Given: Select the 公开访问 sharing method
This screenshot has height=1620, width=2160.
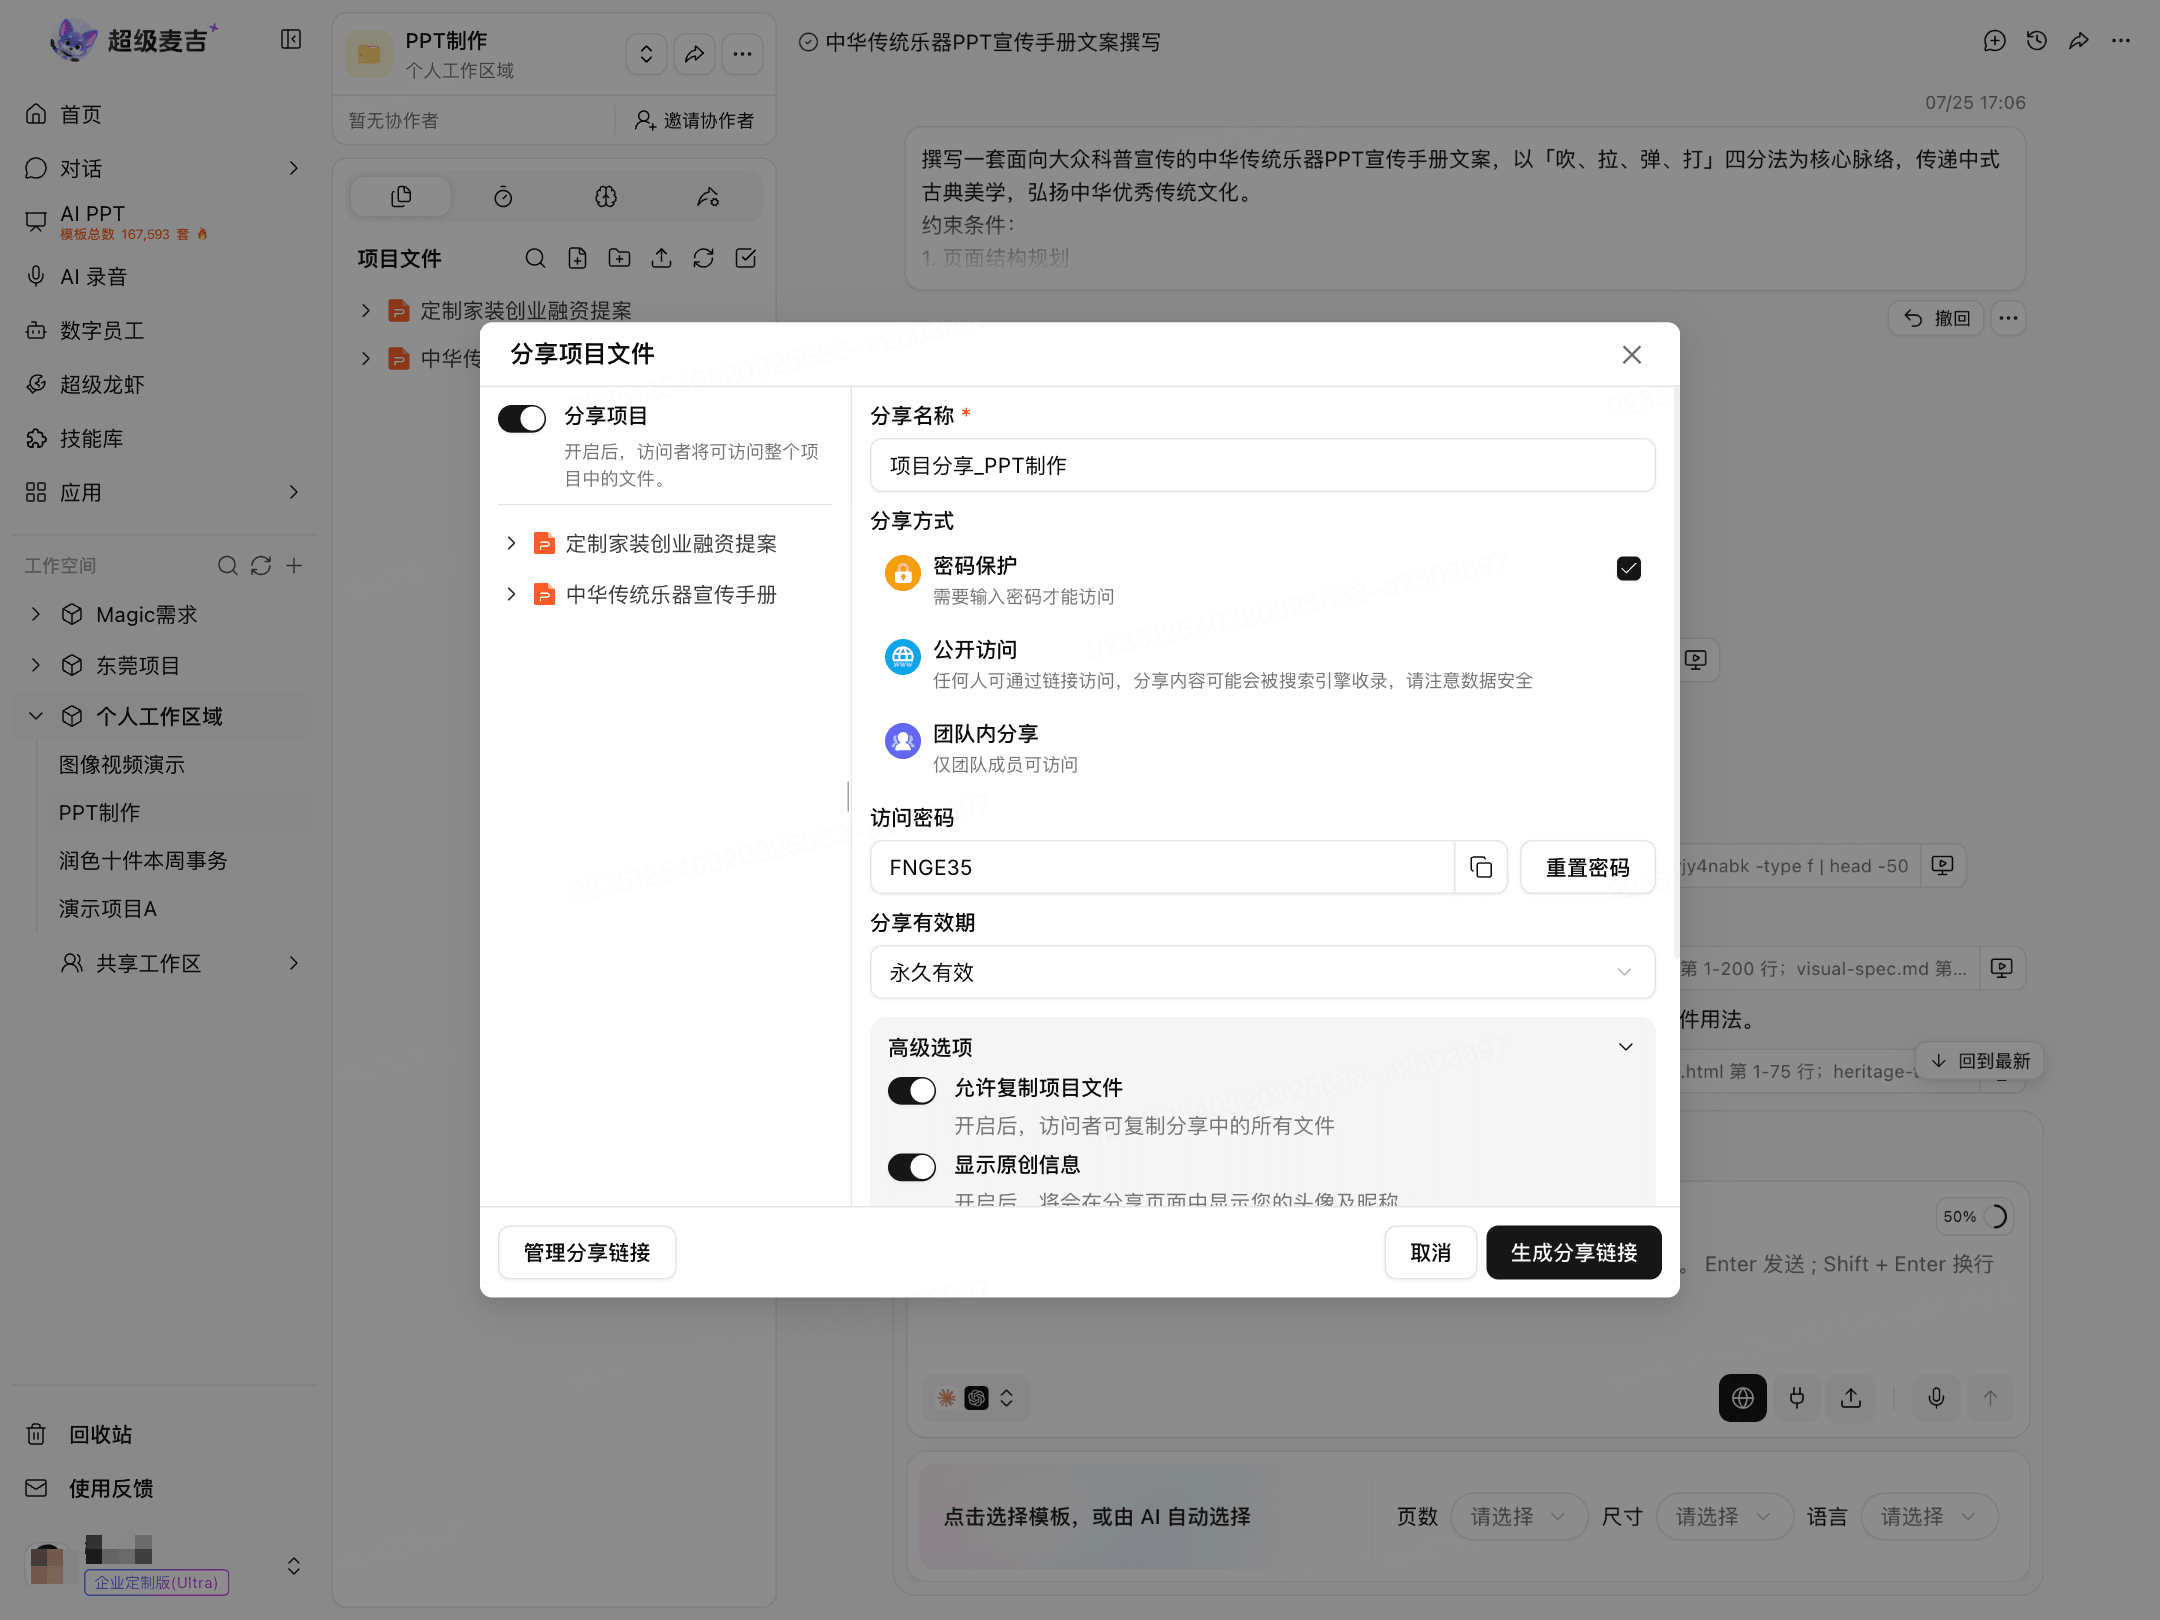Looking at the screenshot, I should [x=1262, y=664].
